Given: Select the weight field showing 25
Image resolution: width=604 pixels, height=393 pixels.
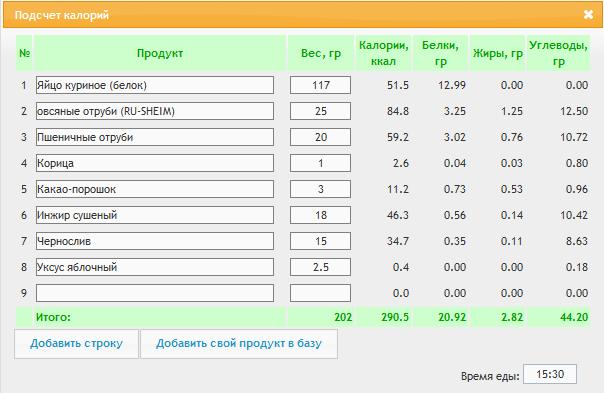Looking at the screenshot, I should click(320, 111).
